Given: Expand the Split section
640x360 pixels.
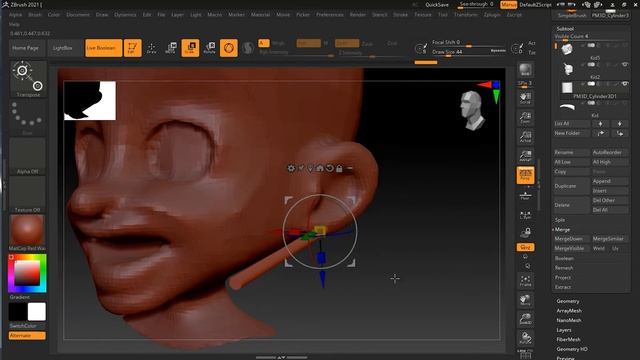Looking at the screenshot, I should pos(560,220).
